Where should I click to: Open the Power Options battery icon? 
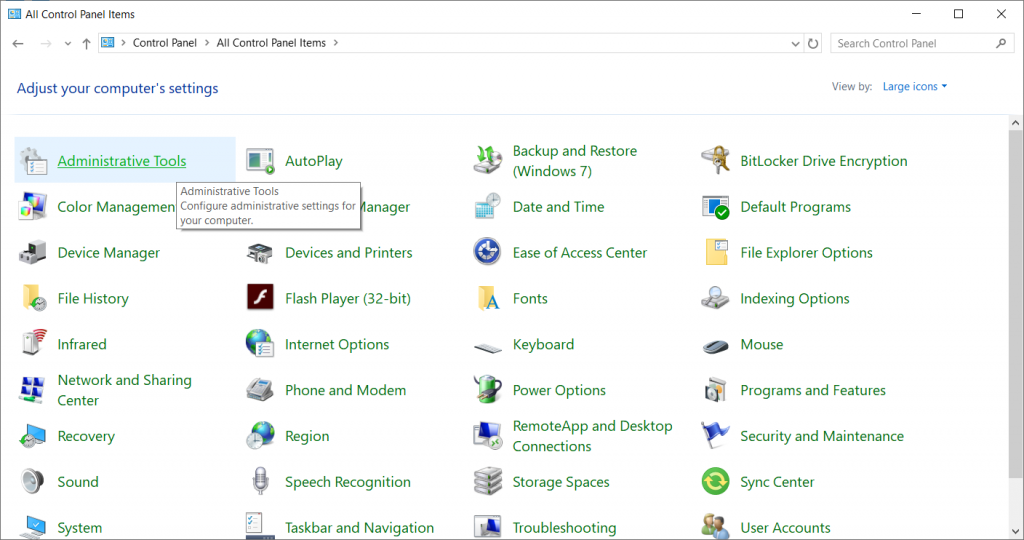click(x=487, y=390)
